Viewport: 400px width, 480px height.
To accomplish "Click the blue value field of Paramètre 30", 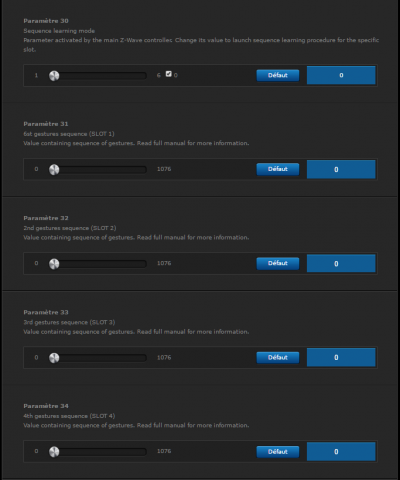I will (341, 75).
